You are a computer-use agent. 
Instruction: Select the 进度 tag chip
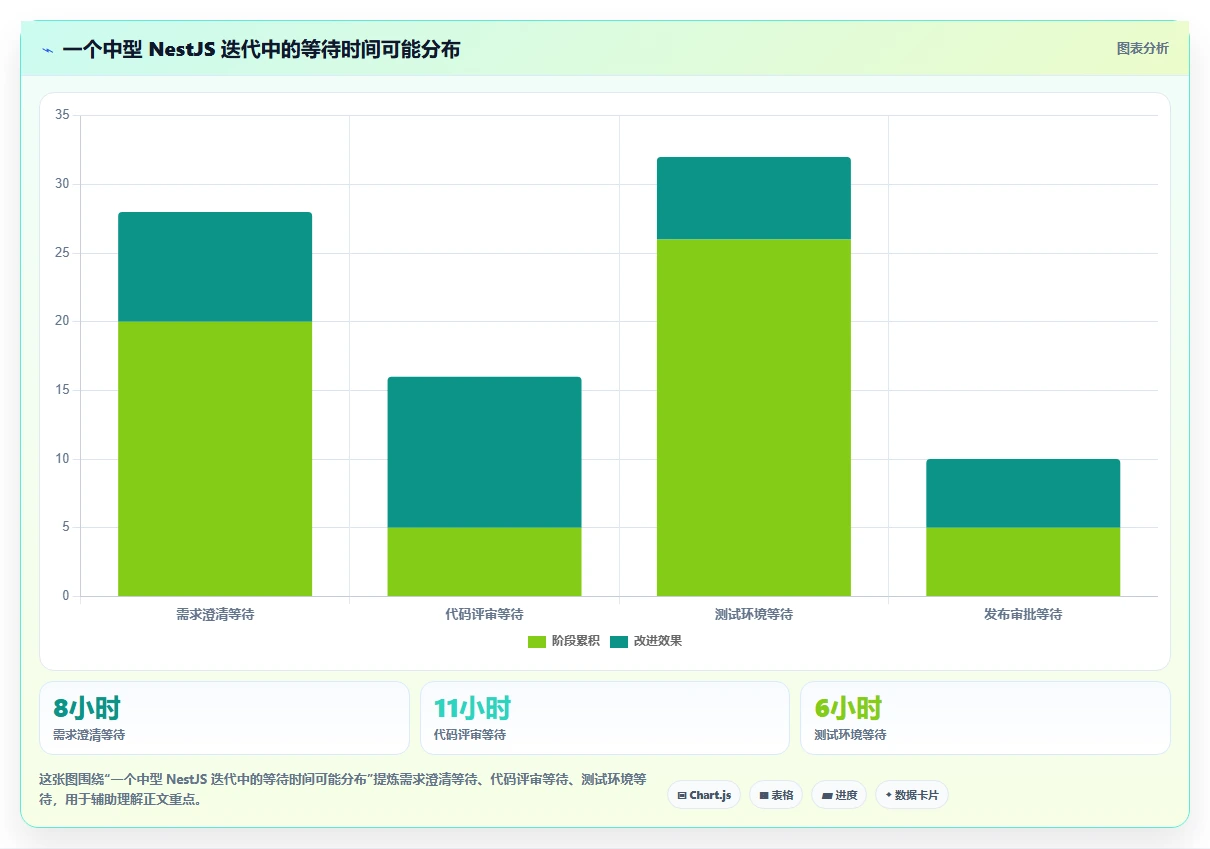pyautogui.click(x=839, y=795)
